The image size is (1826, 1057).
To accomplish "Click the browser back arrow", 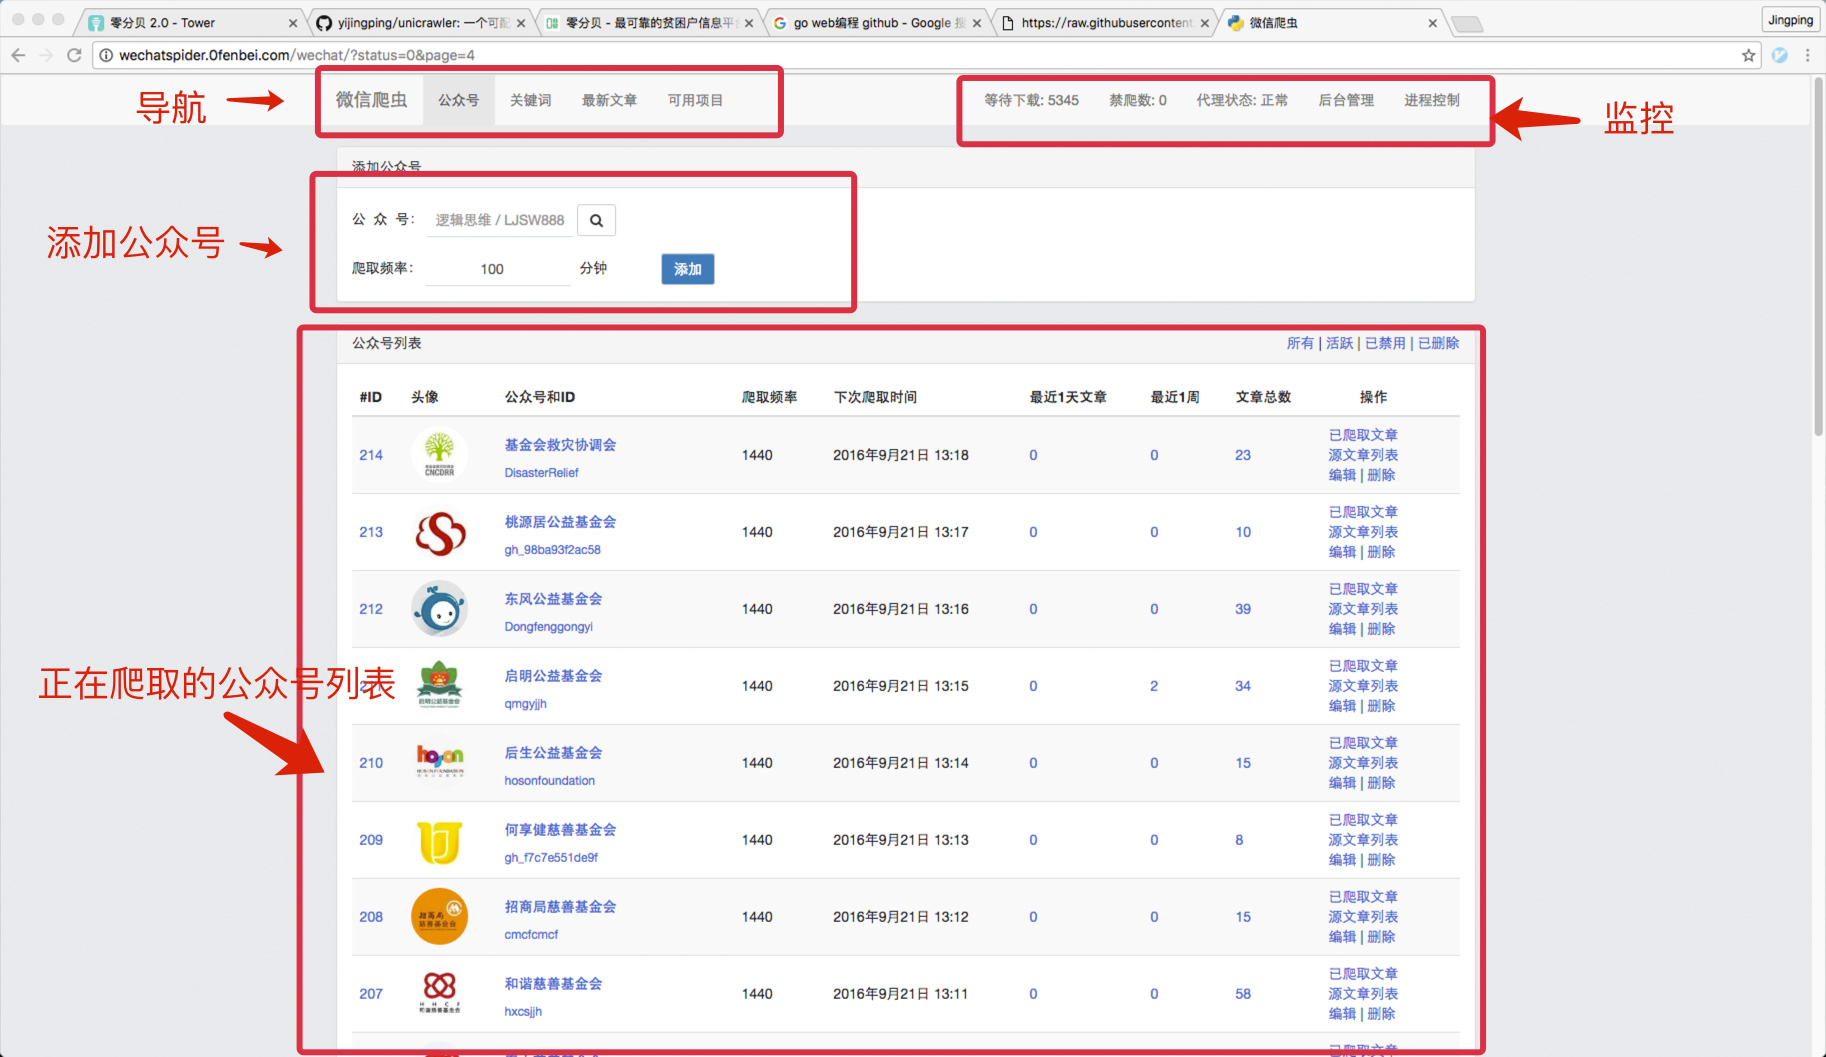I will click(x=18, y=55).
